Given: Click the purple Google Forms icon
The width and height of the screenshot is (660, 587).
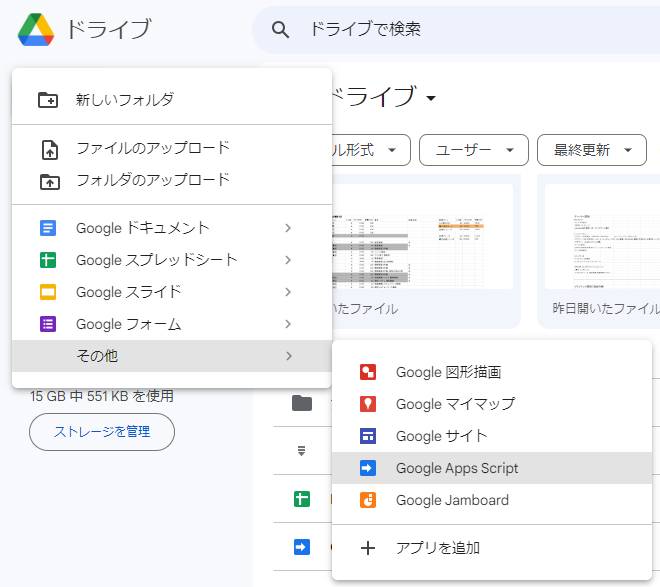Looking at the screenshot, I should tap(48, 324).
